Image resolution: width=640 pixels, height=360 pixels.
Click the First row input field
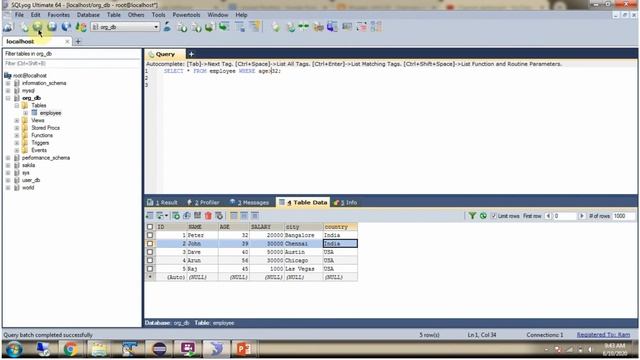point(565,216)
